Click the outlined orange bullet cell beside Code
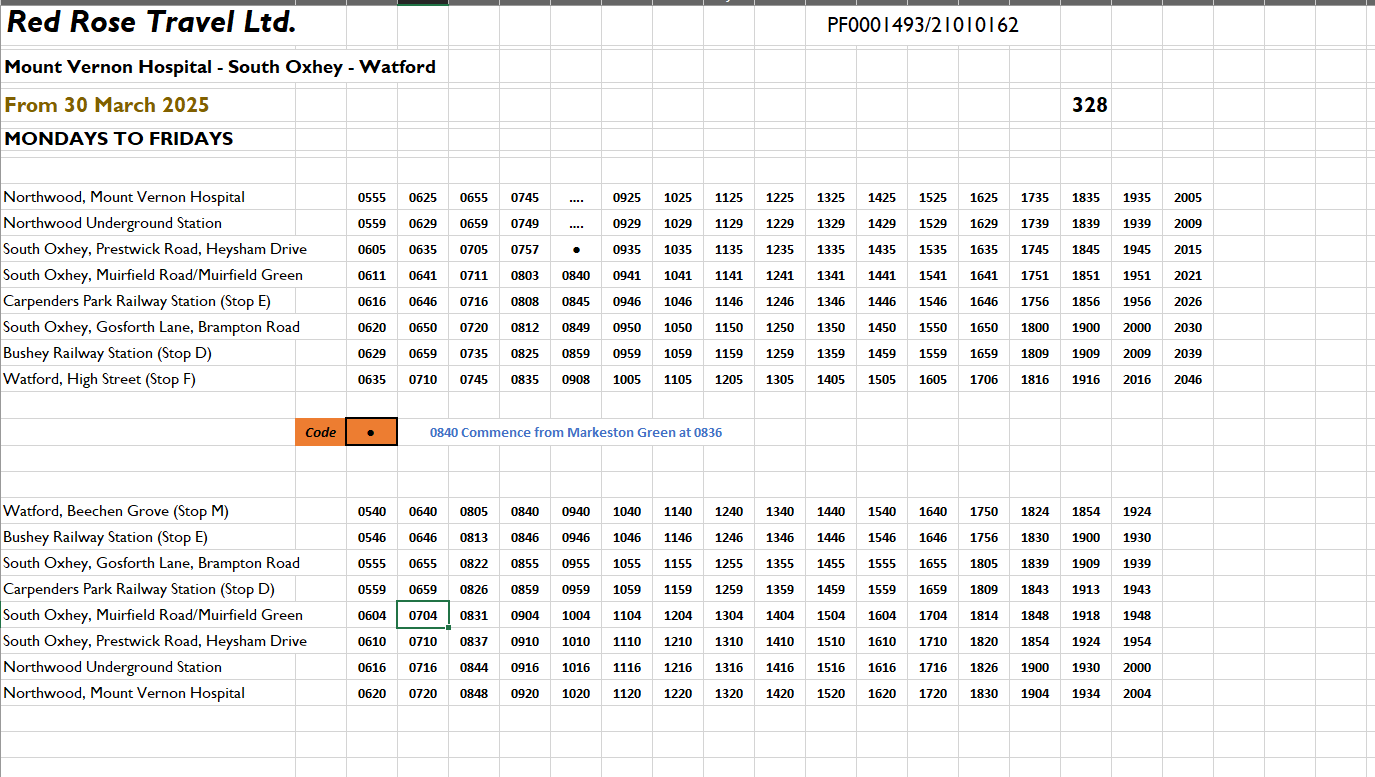1375x777 pixels. pos(372,432)
